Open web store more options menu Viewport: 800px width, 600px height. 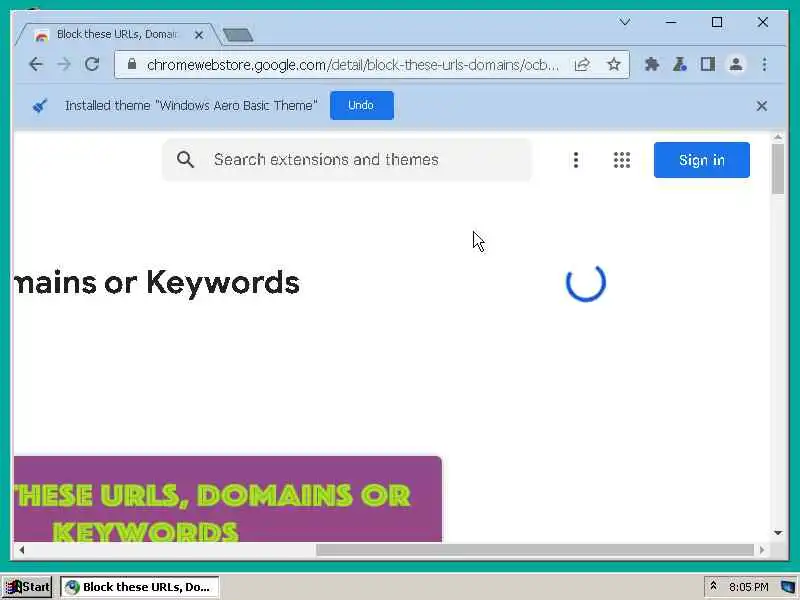pos(576,160)
